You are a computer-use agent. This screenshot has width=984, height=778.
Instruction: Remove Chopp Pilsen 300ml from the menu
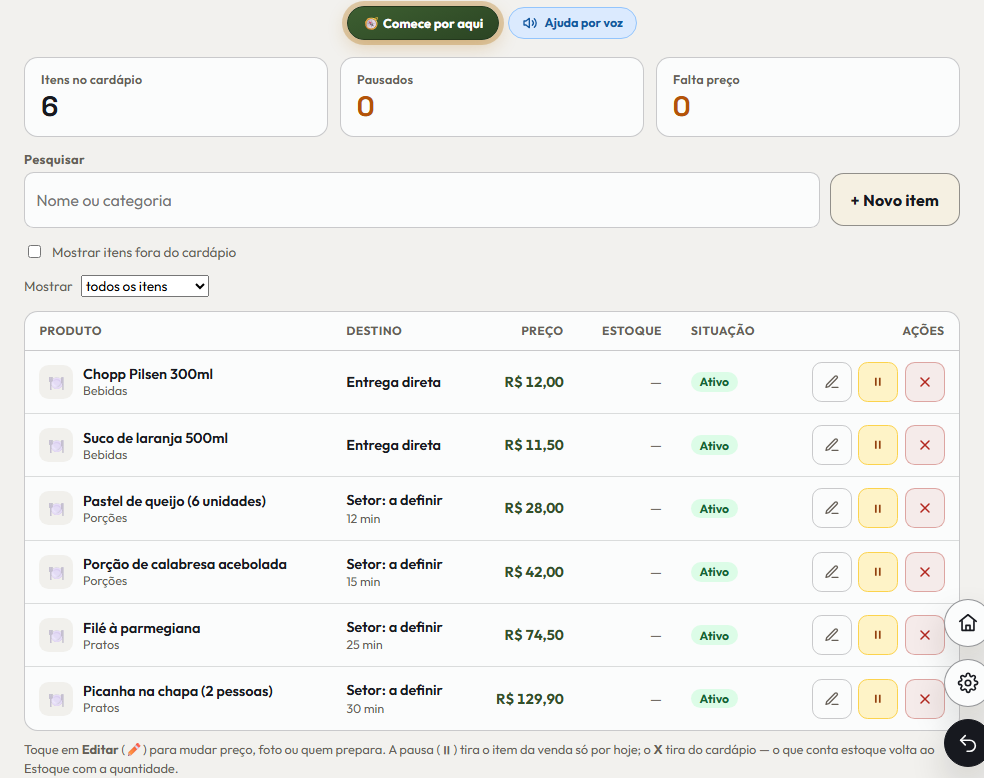pos(924,382)
